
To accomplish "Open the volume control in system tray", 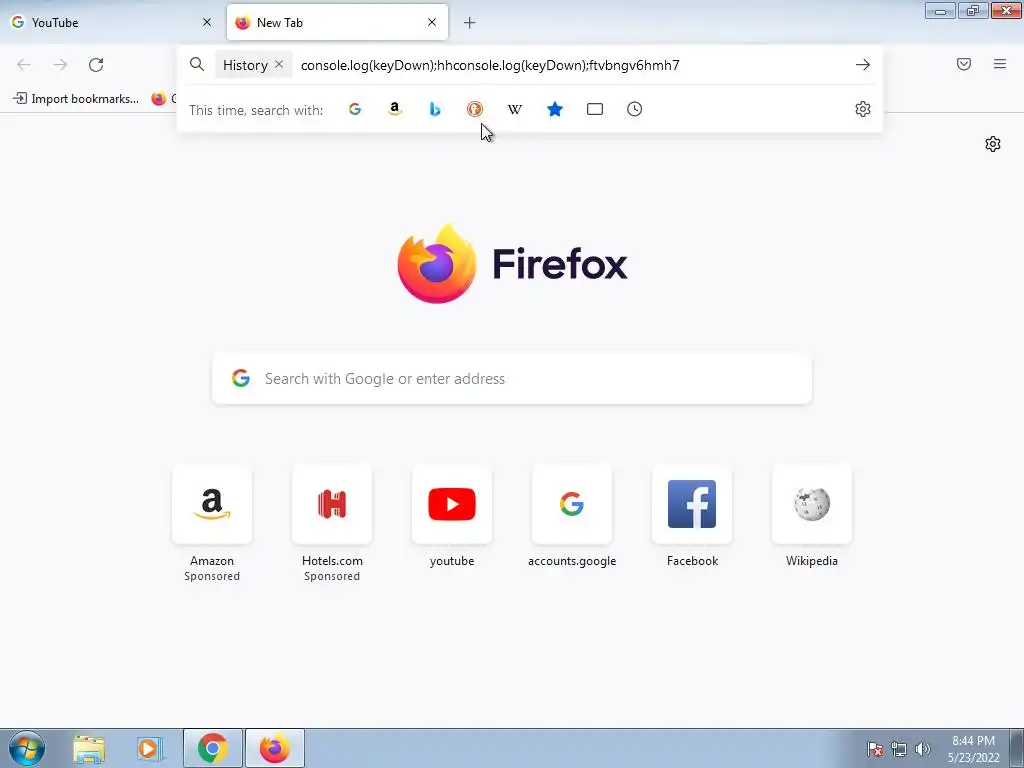I will pyautogui.click(x=923, y=749).
